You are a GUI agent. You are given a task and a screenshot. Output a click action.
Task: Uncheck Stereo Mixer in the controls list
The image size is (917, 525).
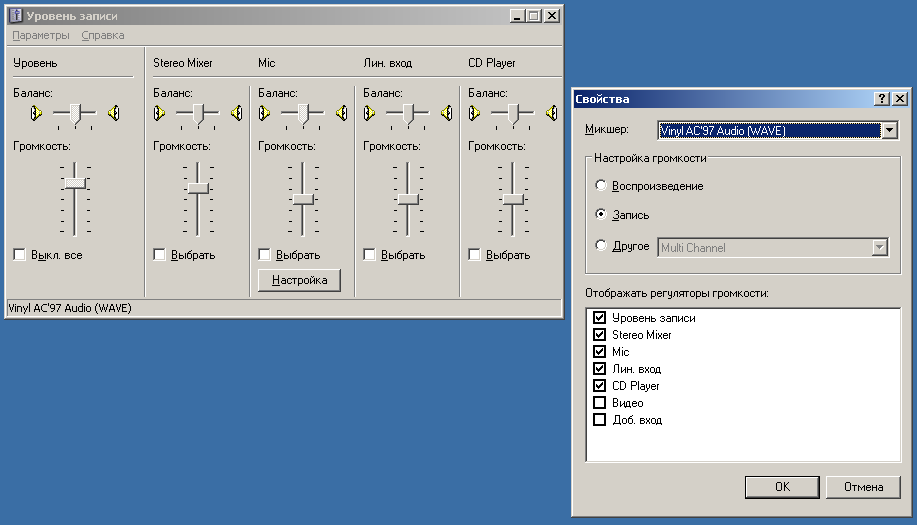600,335
